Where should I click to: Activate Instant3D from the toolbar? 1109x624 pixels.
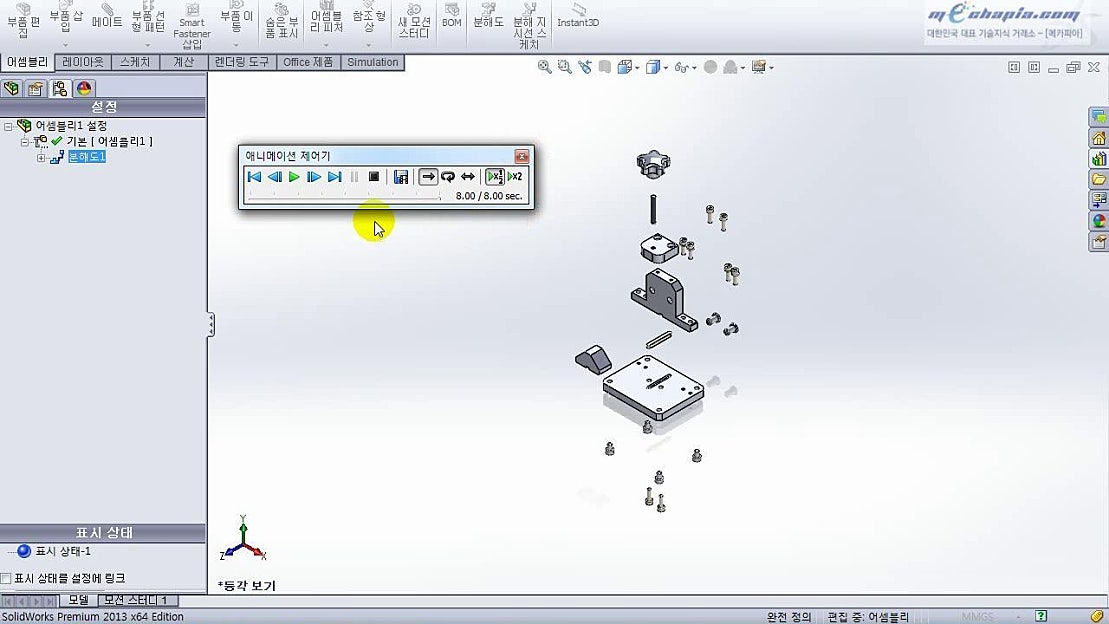point(576,22)
